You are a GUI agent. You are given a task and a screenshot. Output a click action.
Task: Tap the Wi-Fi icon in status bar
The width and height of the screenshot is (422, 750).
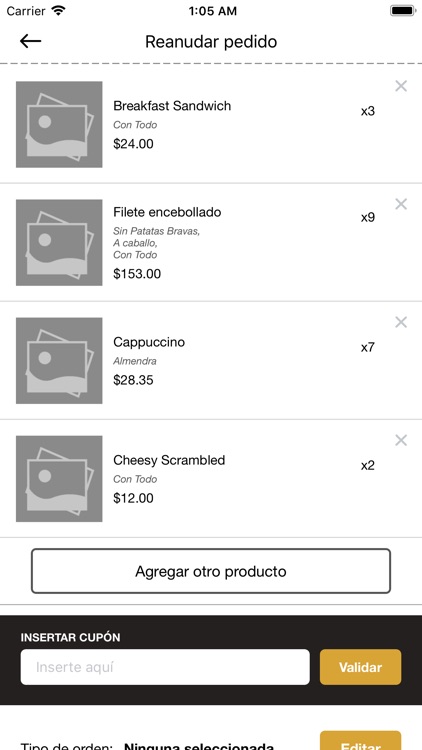[x=58, y=11]
